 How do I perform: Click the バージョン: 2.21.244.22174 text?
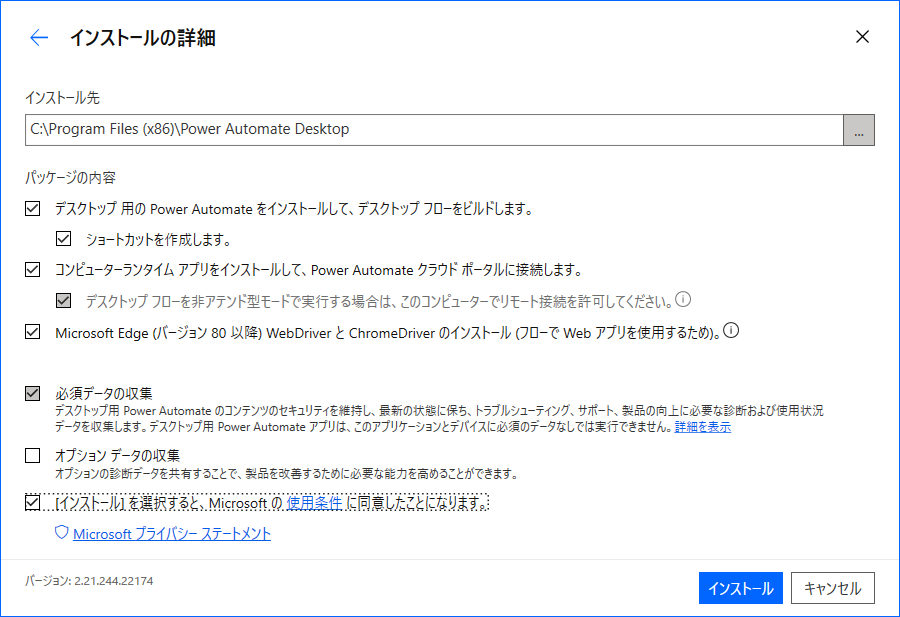tap(89, 581)
